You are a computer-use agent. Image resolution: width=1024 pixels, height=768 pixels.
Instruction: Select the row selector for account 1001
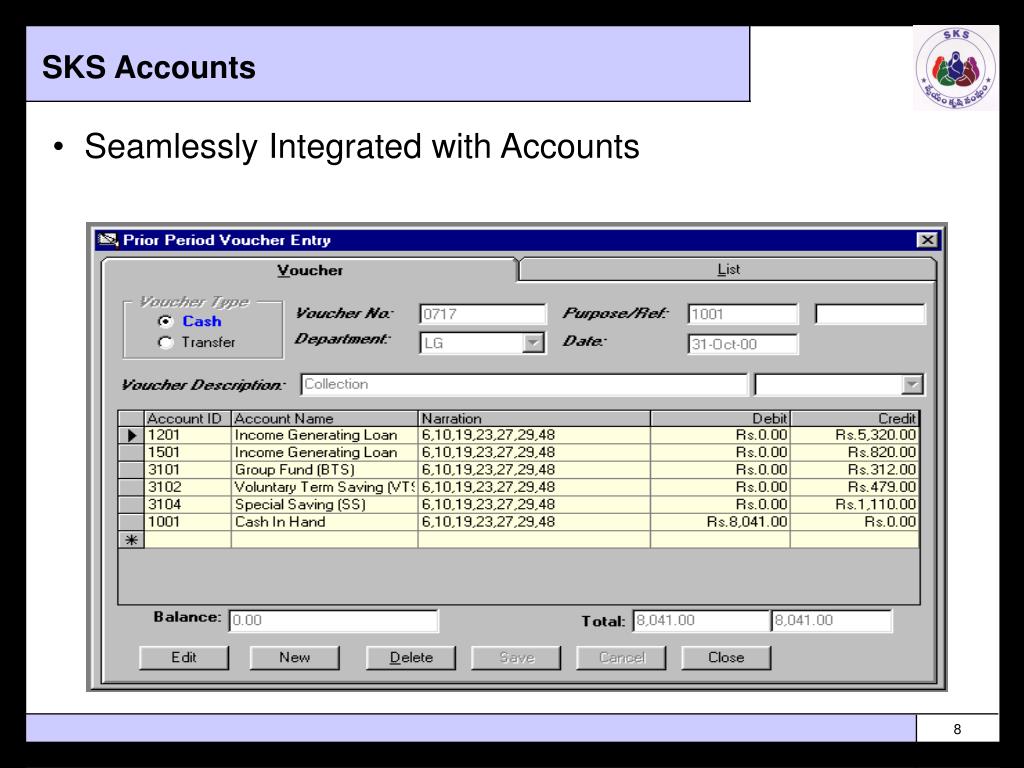click(x=131, y=522)
